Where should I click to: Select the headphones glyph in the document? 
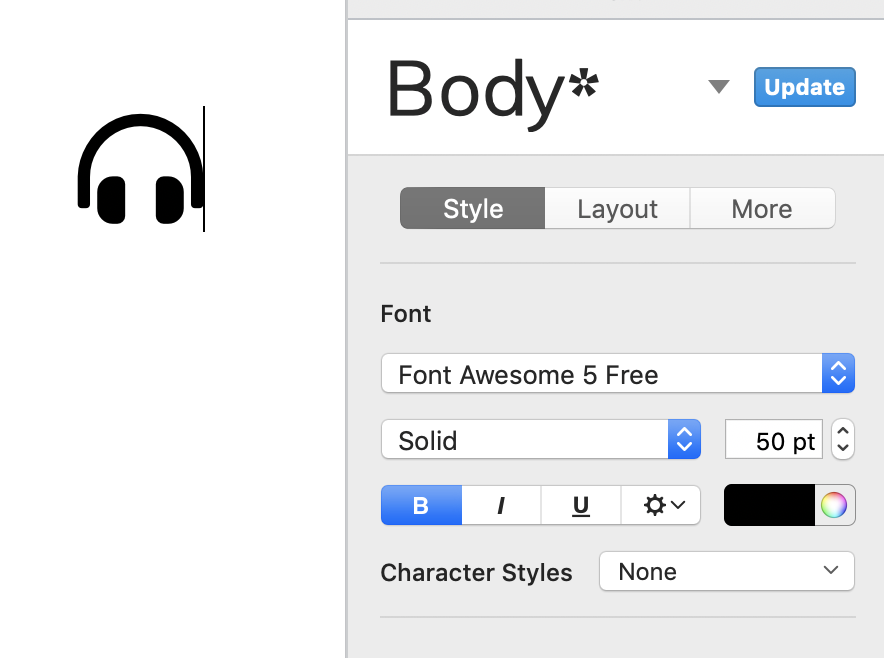click(140, 170)
